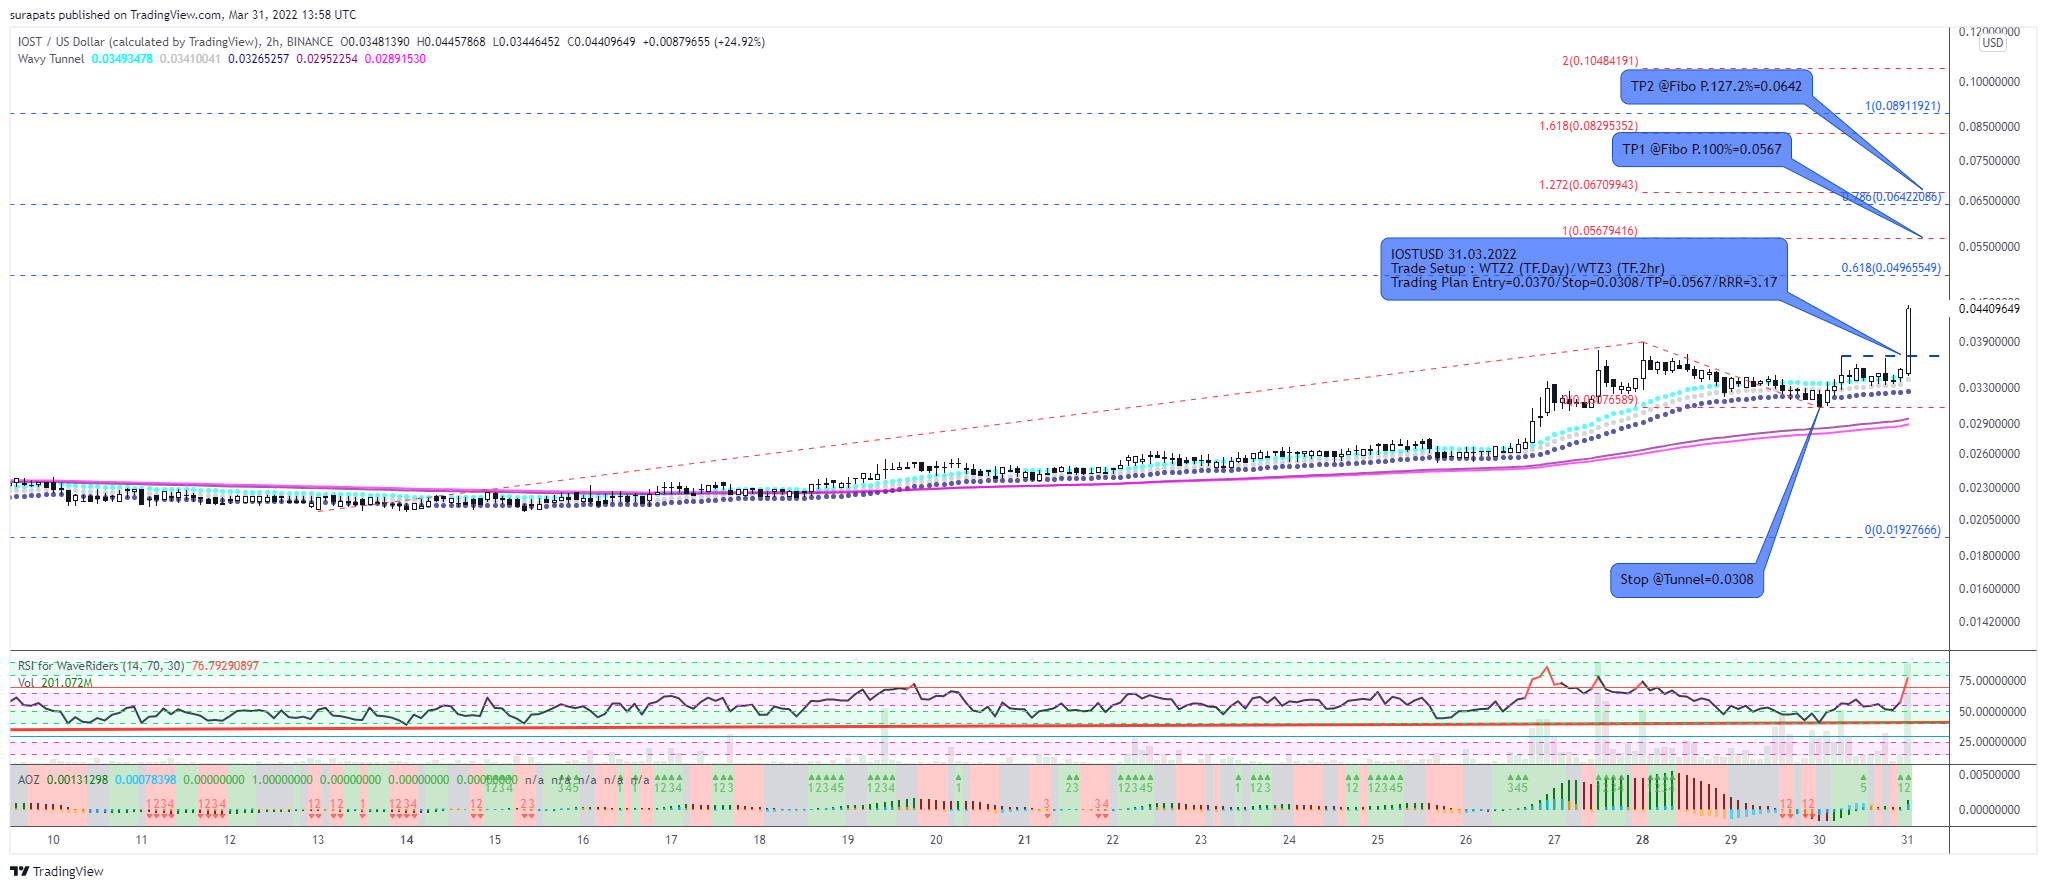Click Wavy Tunnel cyan value 0.03493478

[x=122, y=59]
